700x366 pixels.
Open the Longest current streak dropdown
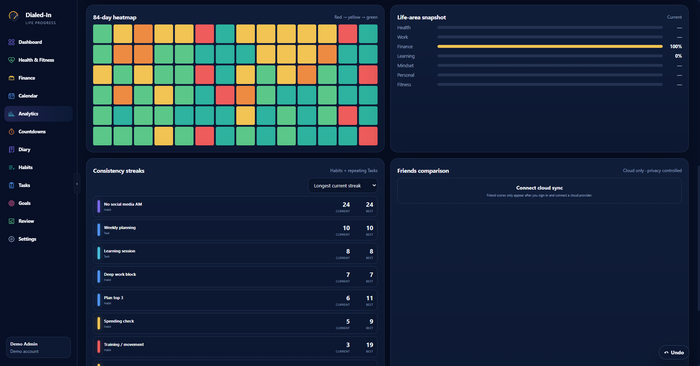tap(343, 186)
